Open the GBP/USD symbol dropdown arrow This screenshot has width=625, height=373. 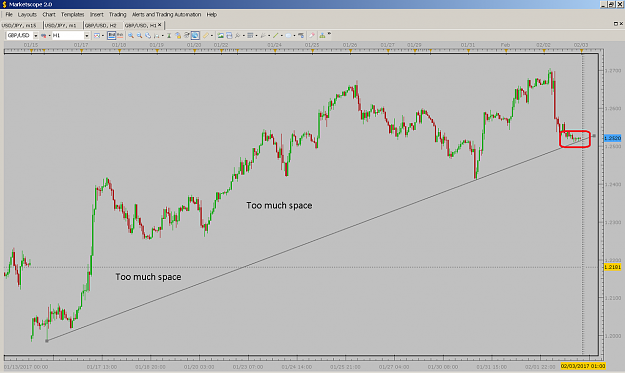[35, 35]
